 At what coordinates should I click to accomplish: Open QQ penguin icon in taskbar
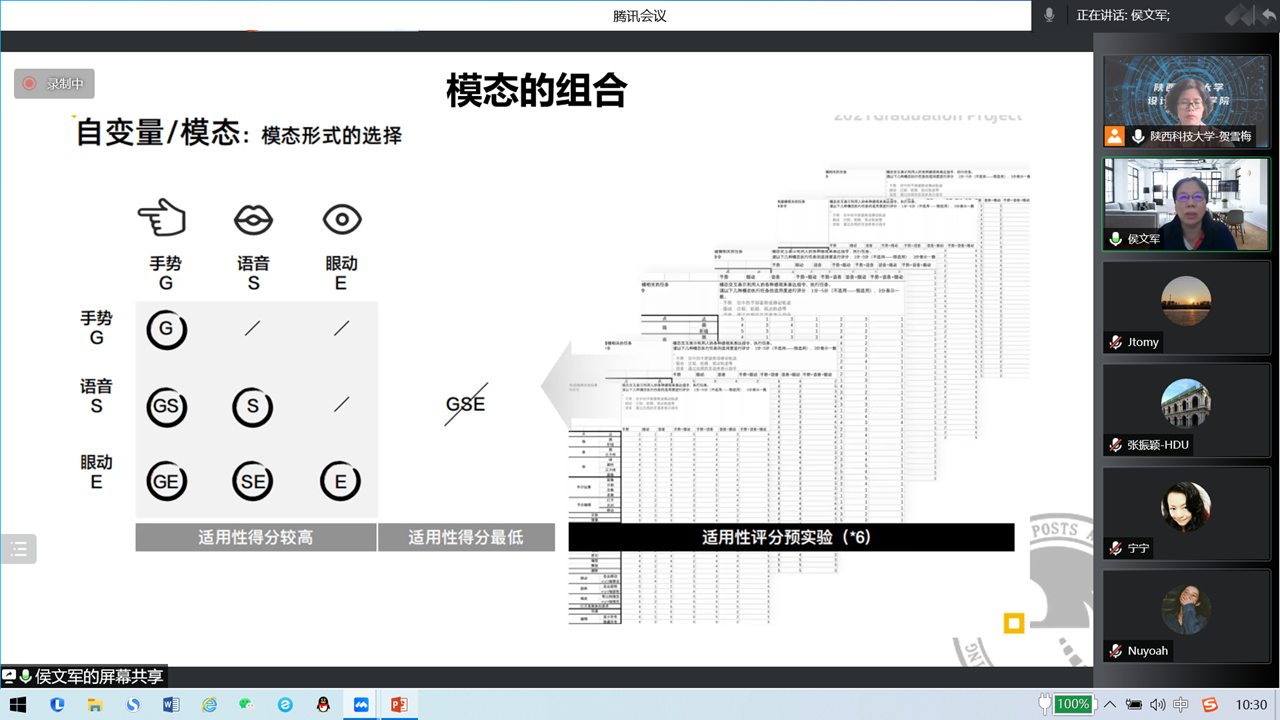323,704
